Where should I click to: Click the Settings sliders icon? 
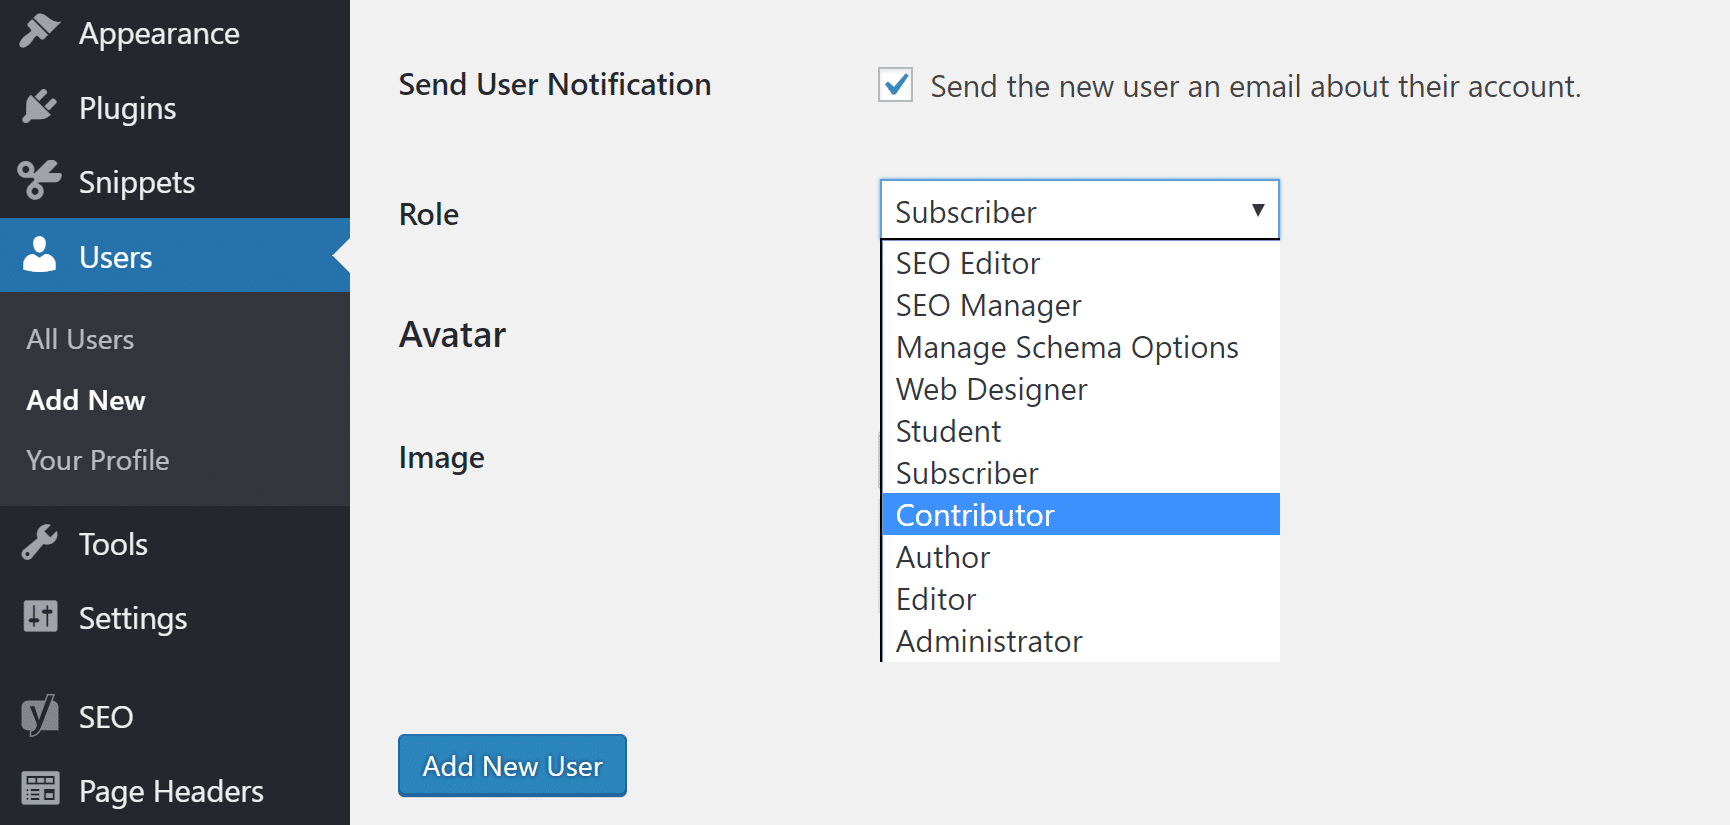pyautogui.click(x=40, y=617)
